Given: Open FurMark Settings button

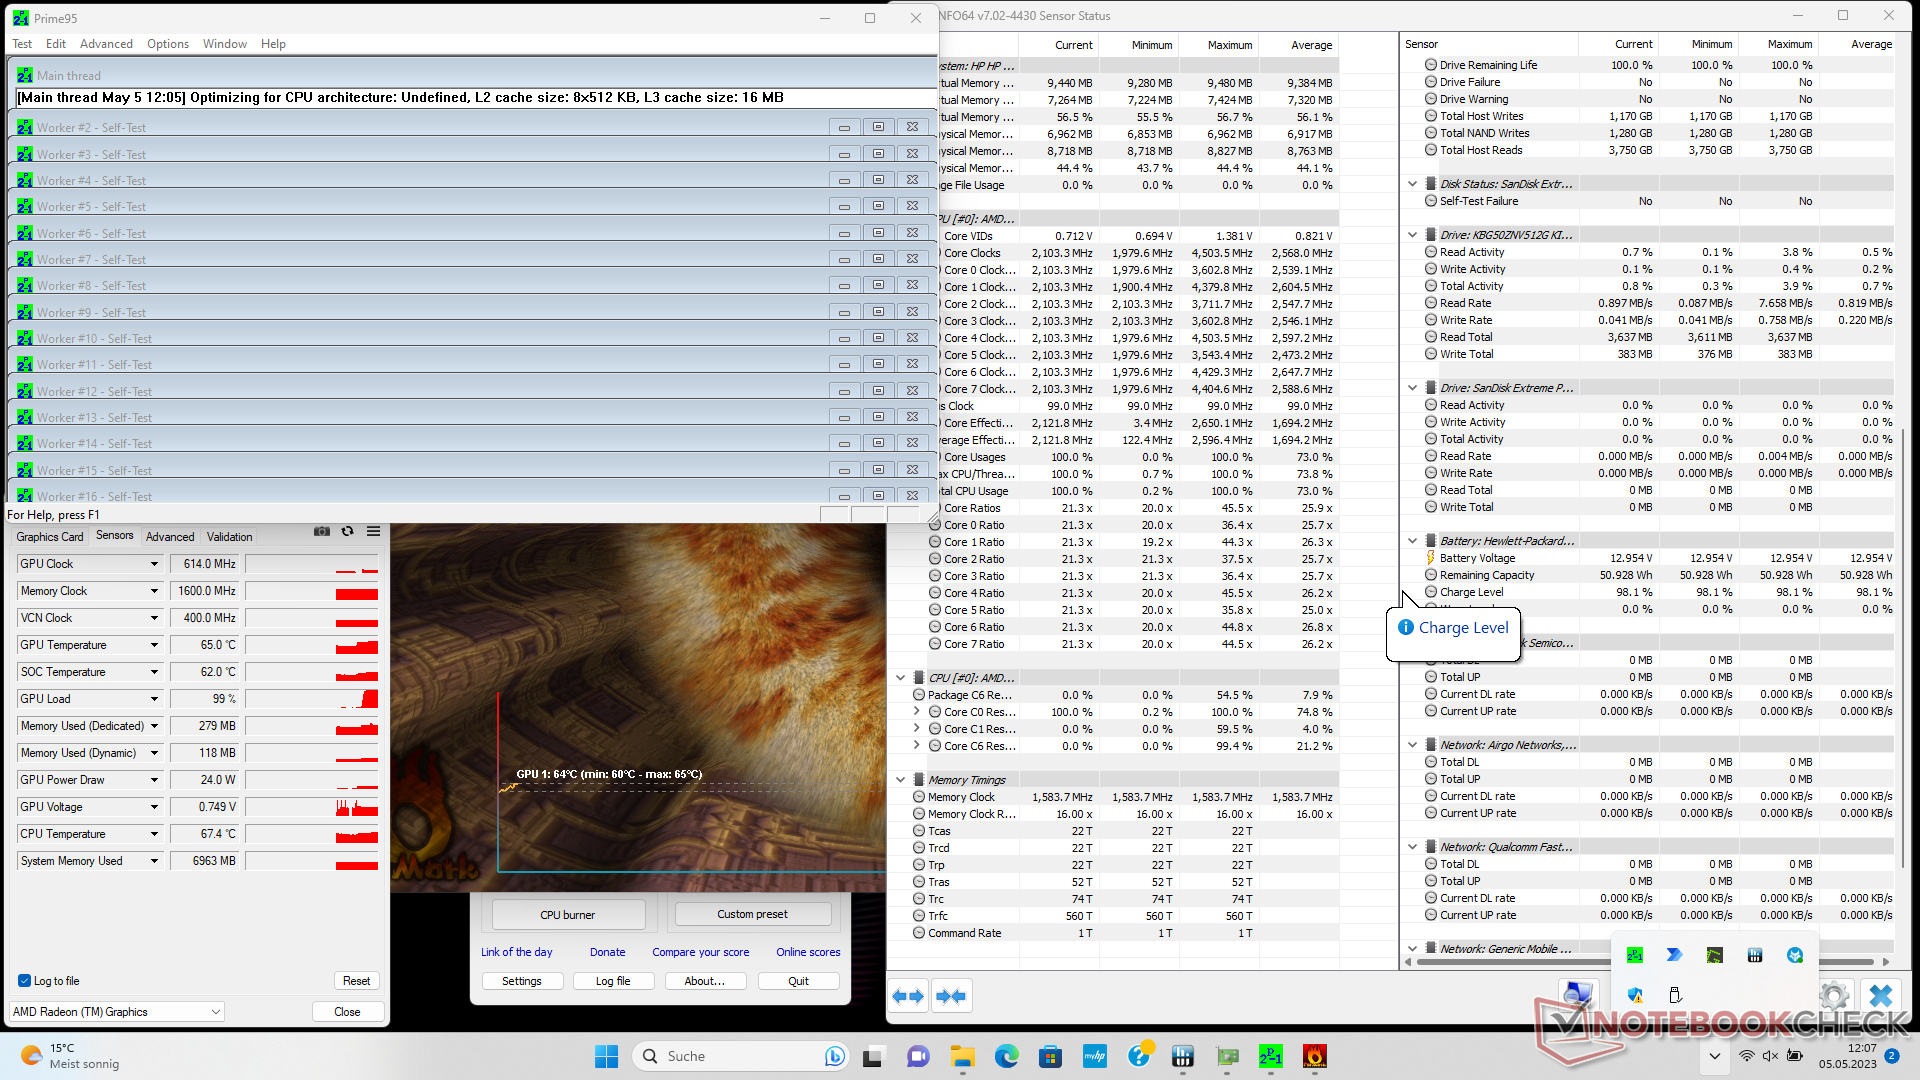Looking at the screenshot, I should (522, 981).
